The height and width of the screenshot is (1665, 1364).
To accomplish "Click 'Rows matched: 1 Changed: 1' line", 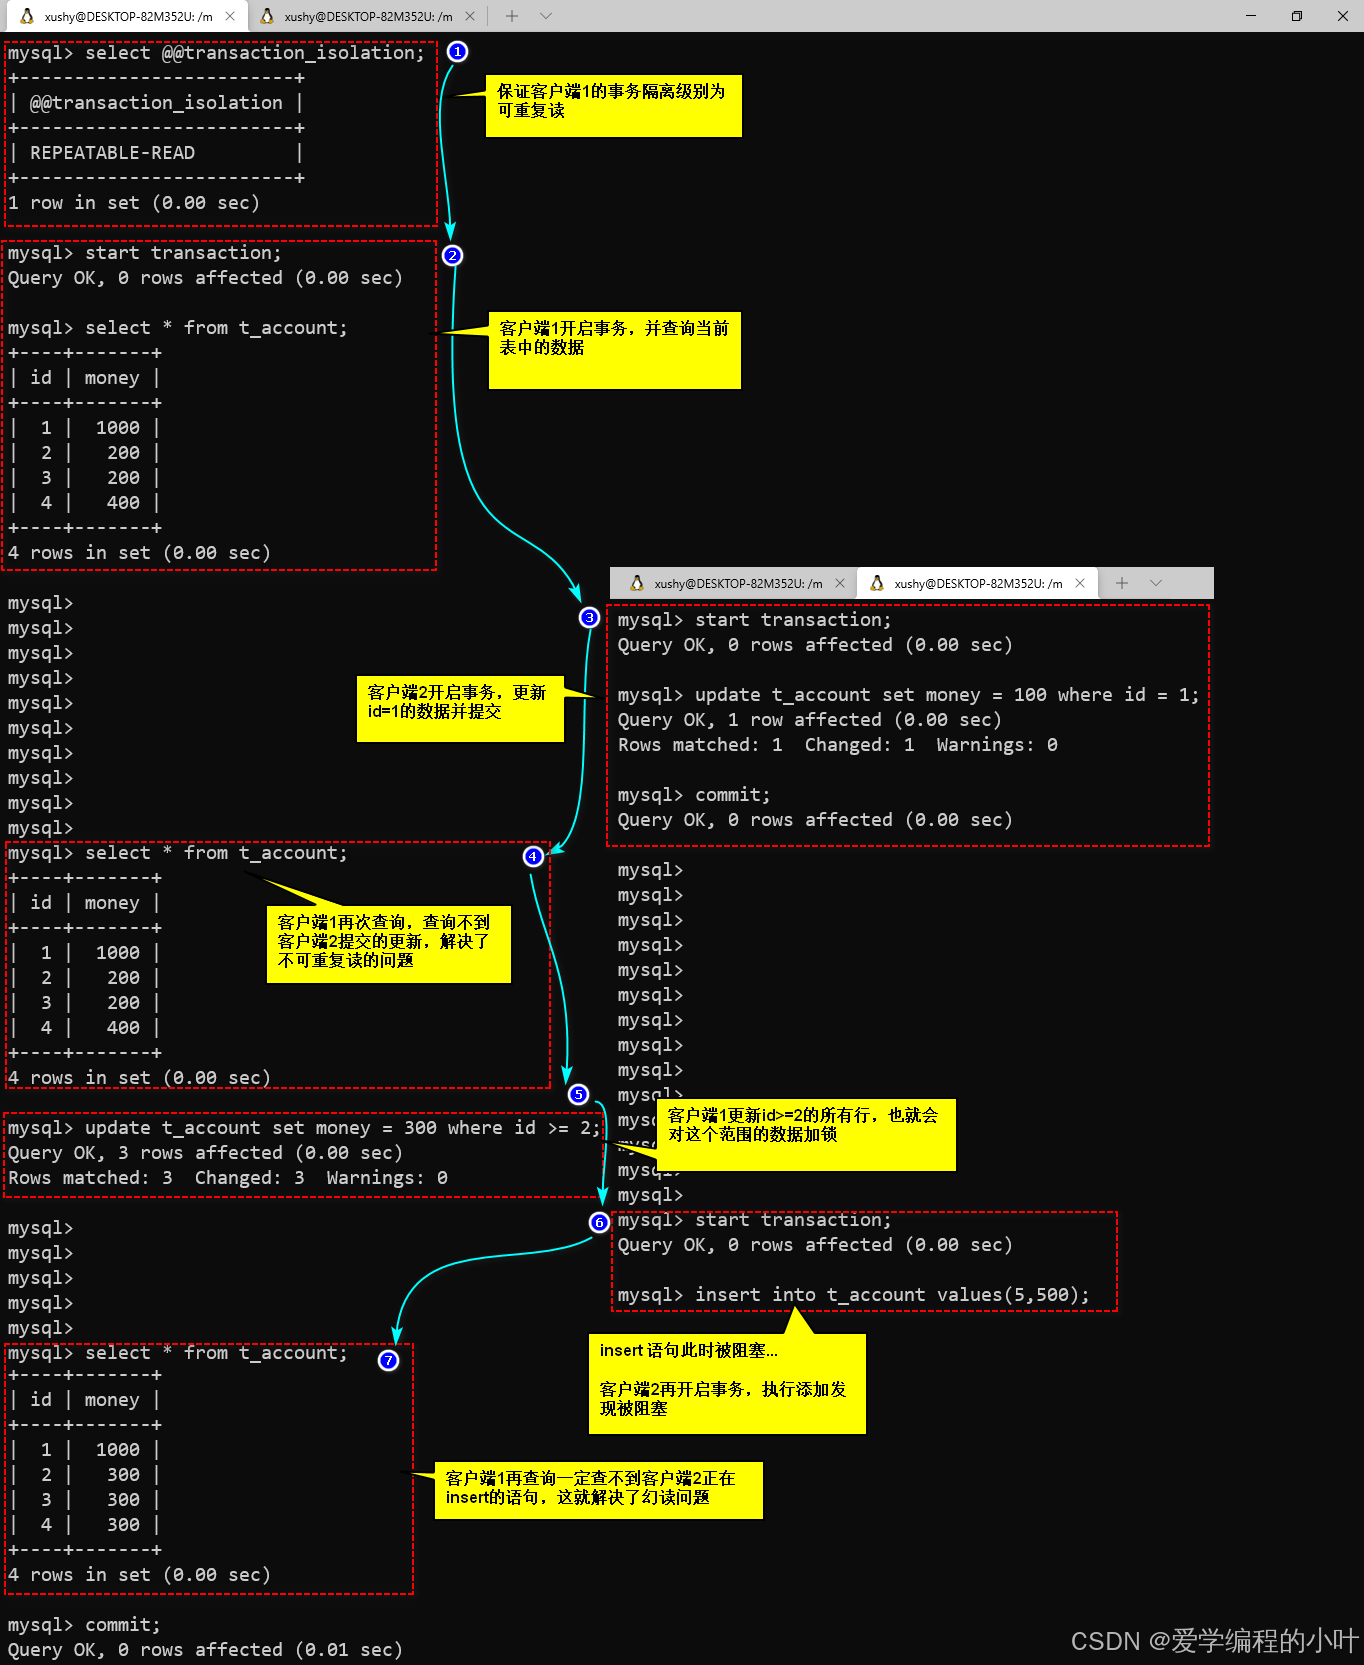I will coord(837,745).
